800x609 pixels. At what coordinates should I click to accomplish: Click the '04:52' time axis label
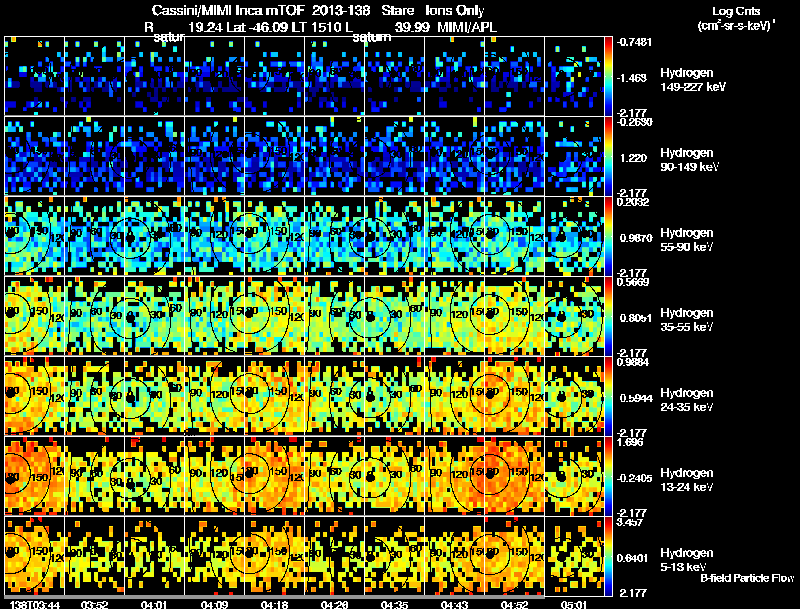pos(514,605)
